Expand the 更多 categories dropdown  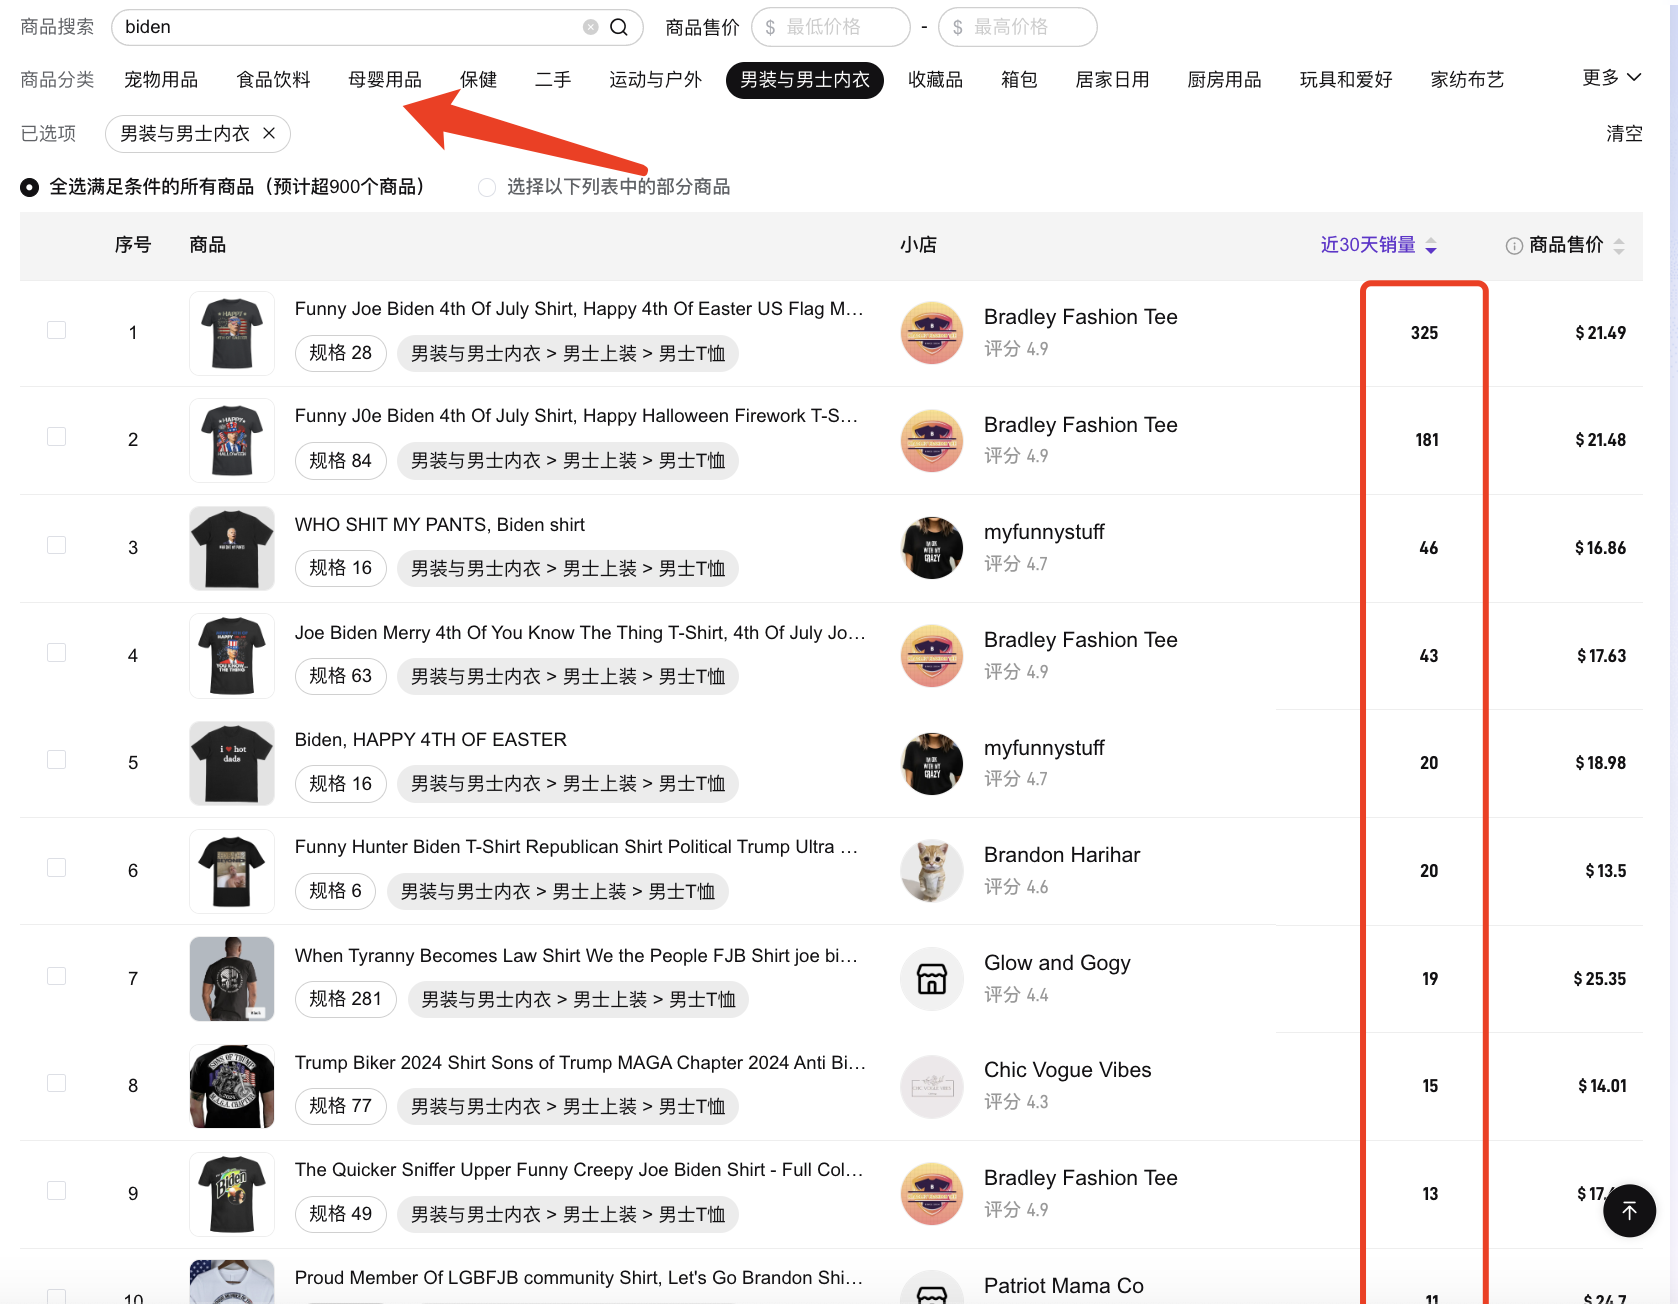click(x=1611, y=78)
